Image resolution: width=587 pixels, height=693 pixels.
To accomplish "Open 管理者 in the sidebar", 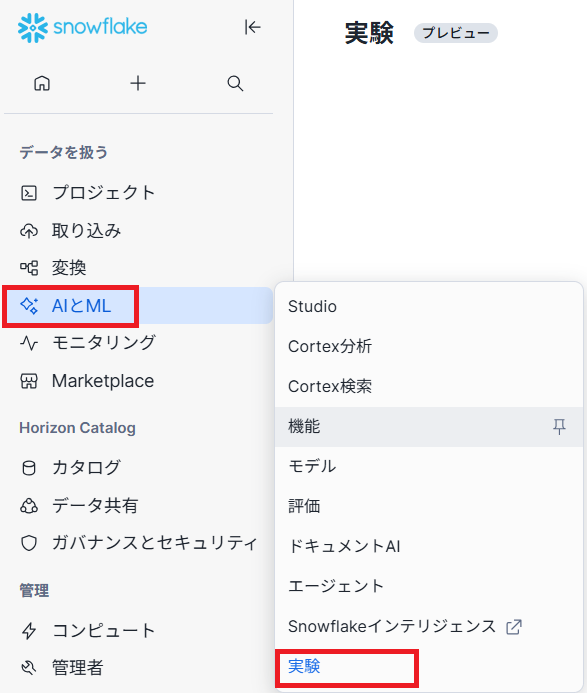I will click(x=138, y=668).
